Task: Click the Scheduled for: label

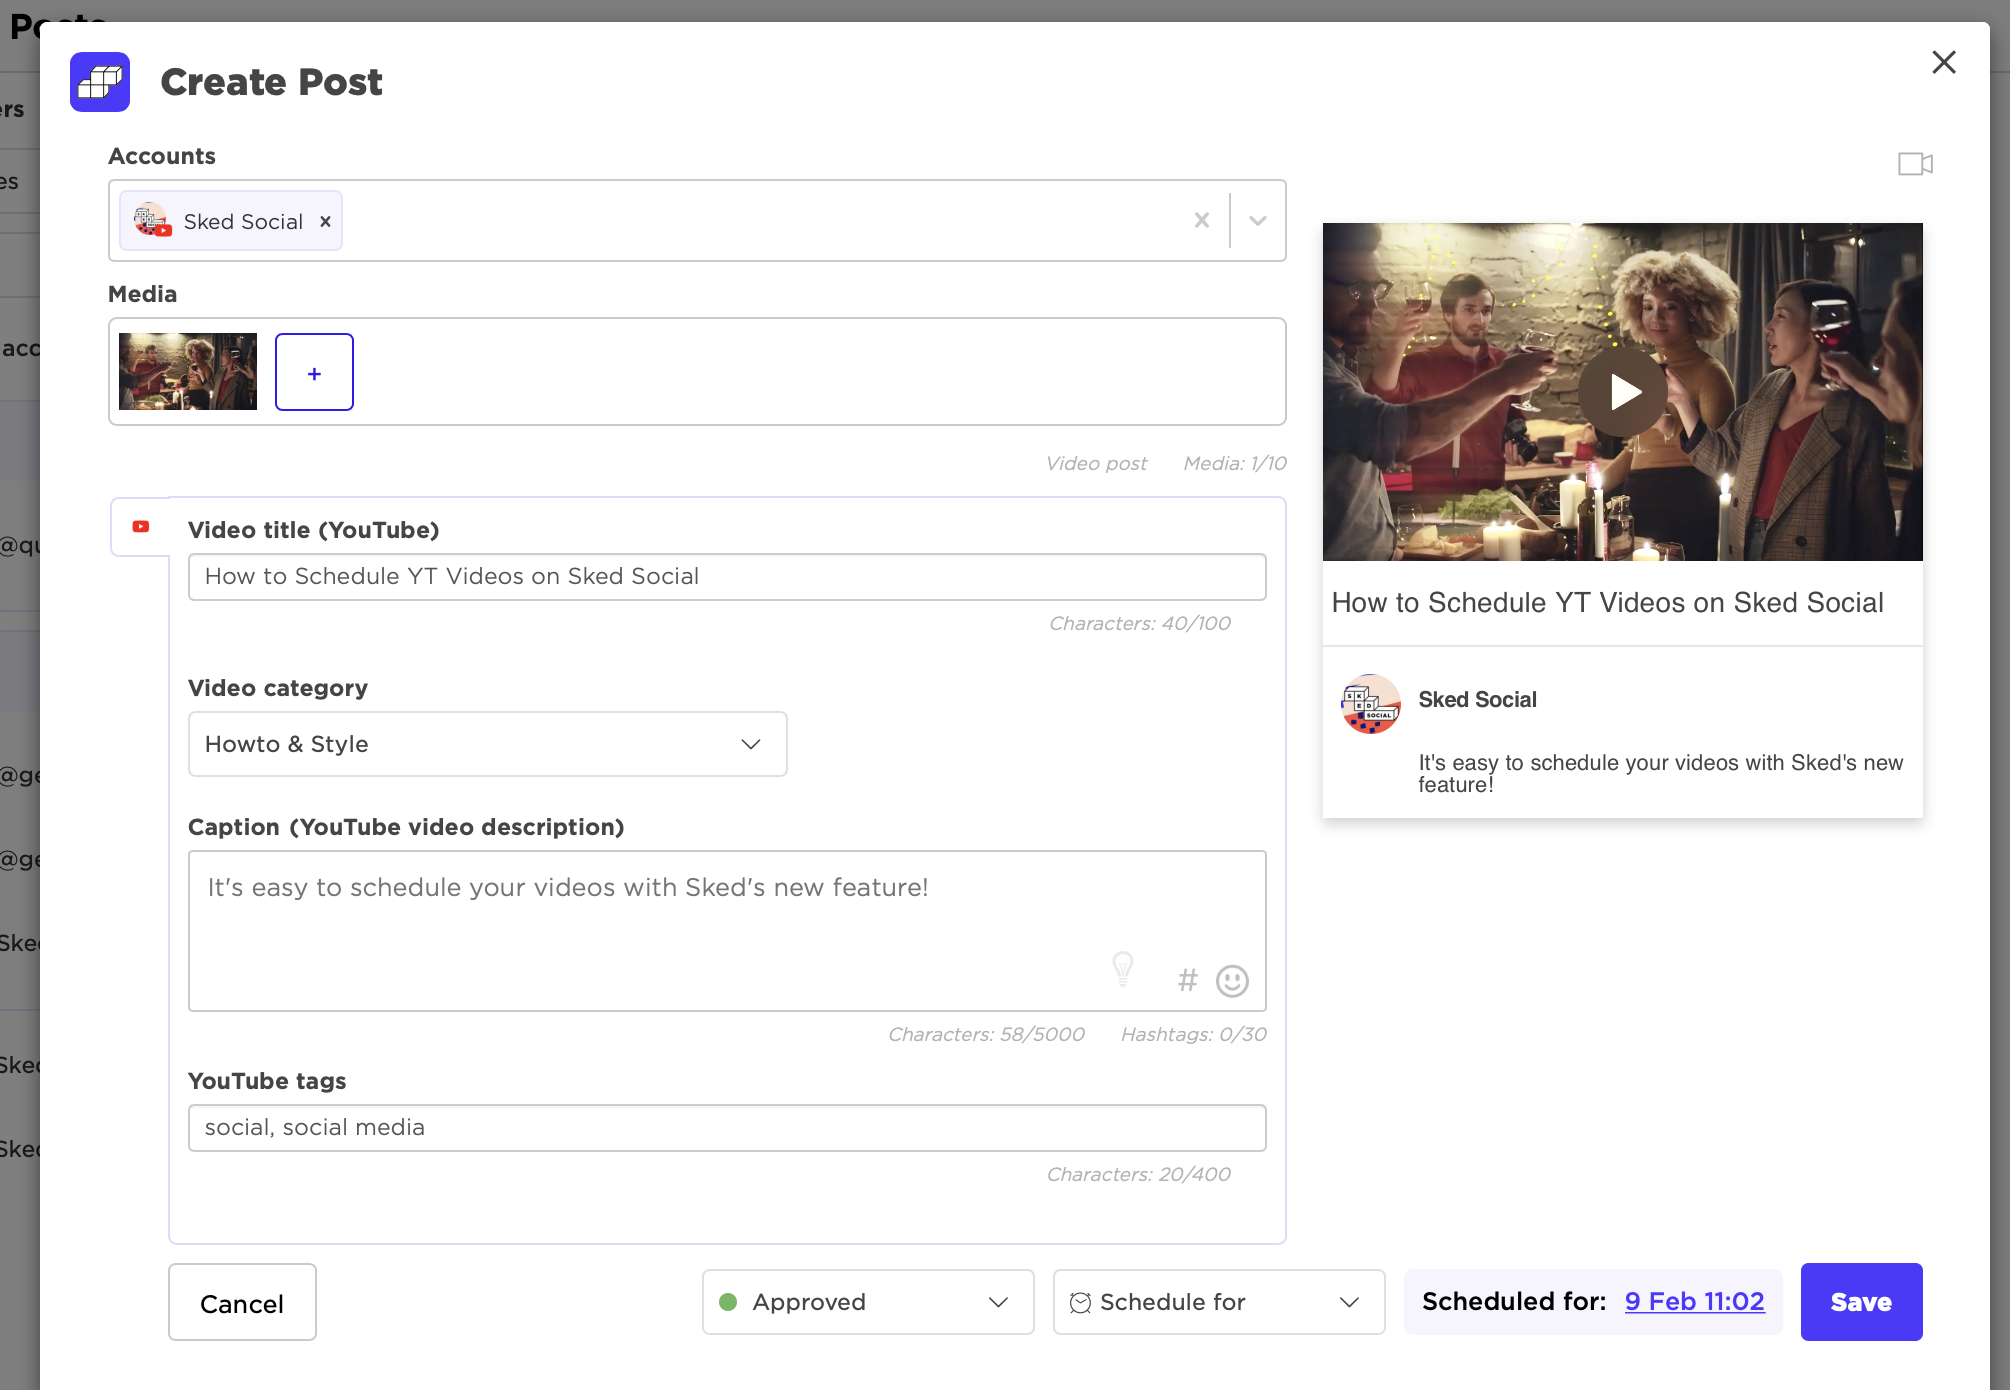Action: pyautogui.click(x=1514, y=1301)
